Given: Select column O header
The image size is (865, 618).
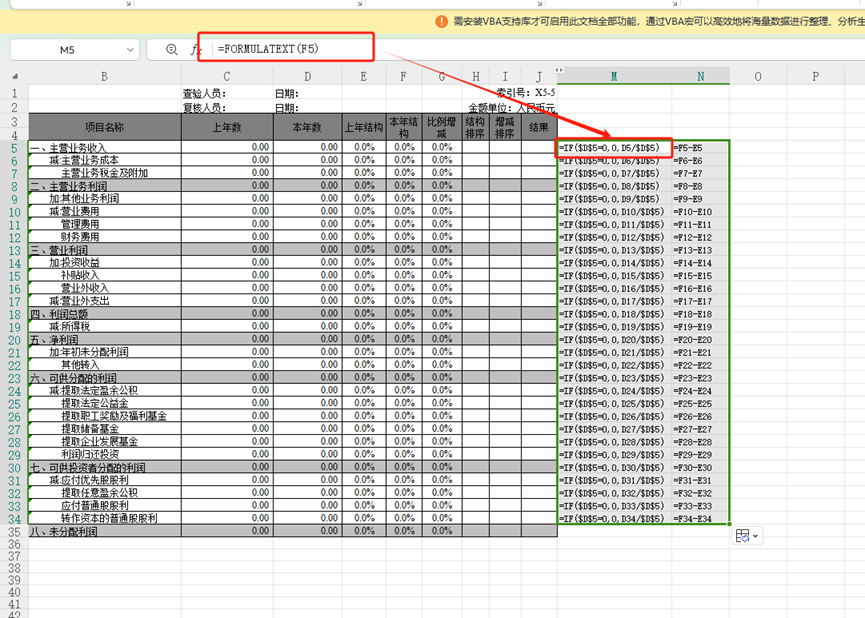Looking at the screenshot, I should coord(758,77).
